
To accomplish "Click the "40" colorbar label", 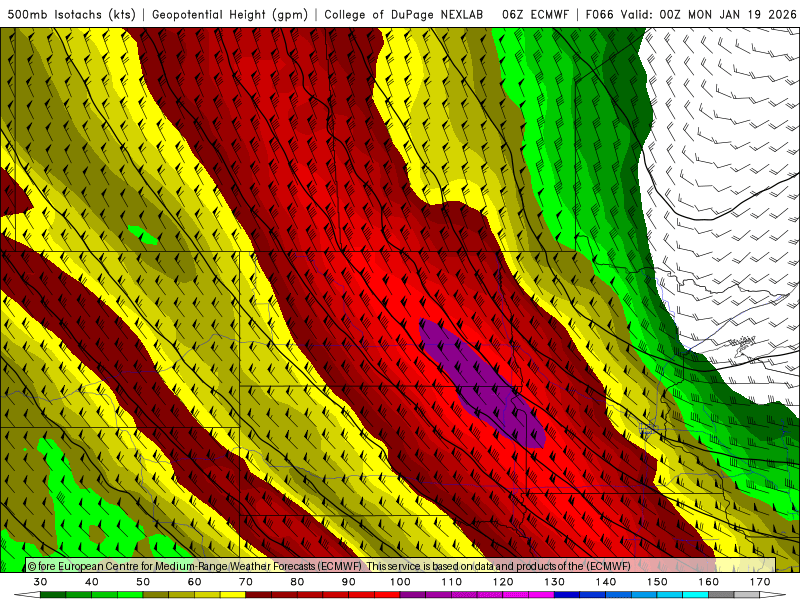I will click(x=92, y=582).
